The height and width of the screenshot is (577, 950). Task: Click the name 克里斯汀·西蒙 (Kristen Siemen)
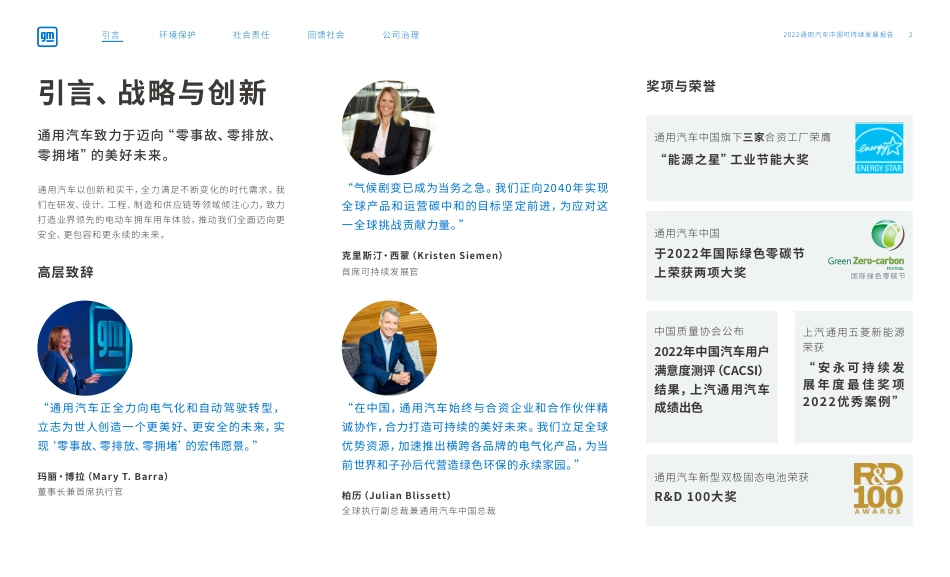point(422,255)
